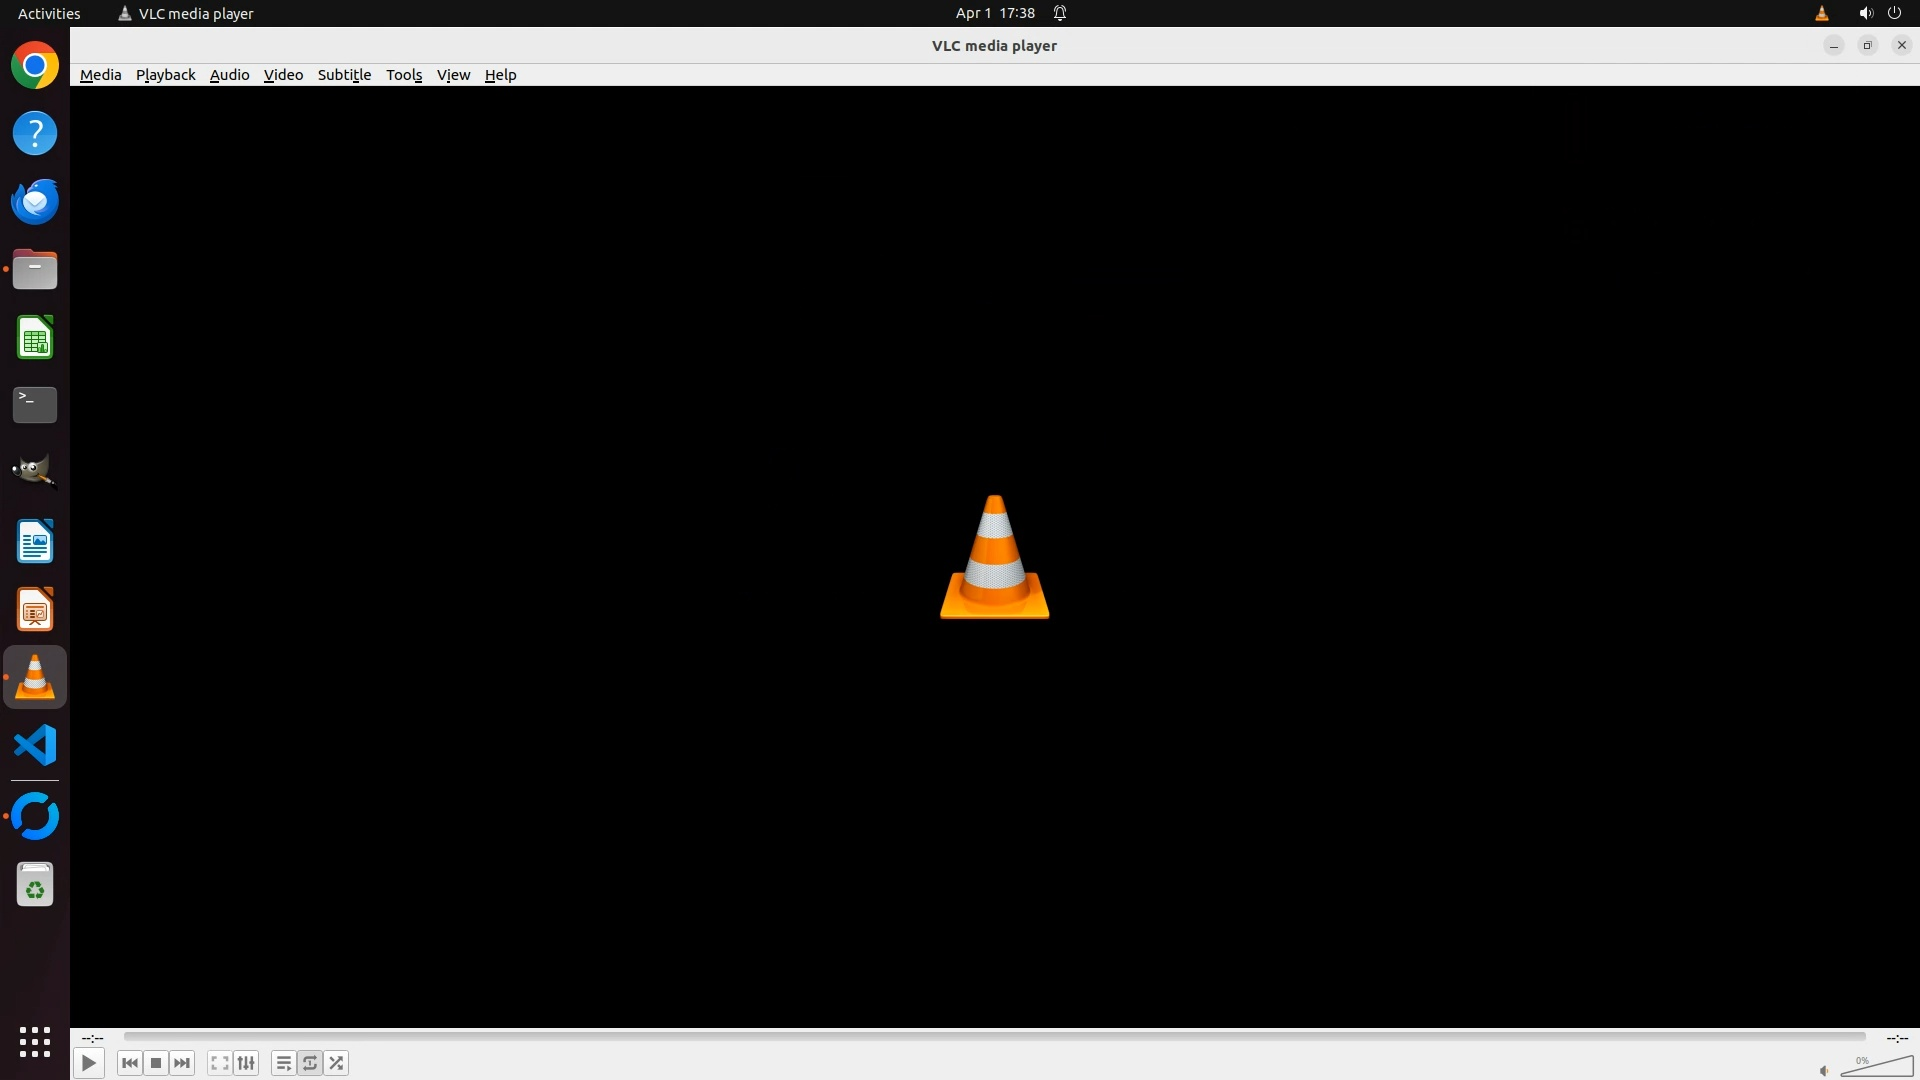The height and width of the screenshot is (1080, 1920).
Task: Expand the Audio menu
Action: (x=229, y=75)
